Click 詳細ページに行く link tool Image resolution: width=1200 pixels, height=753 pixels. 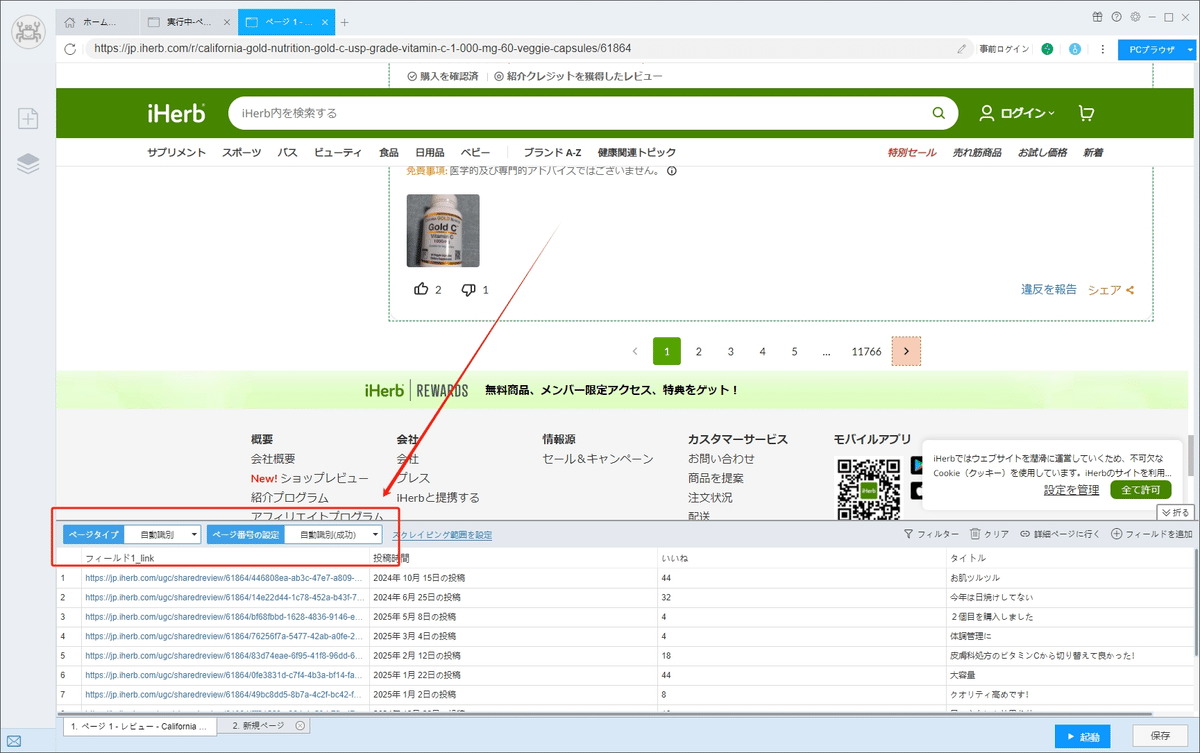click(x=1060, y=534)
